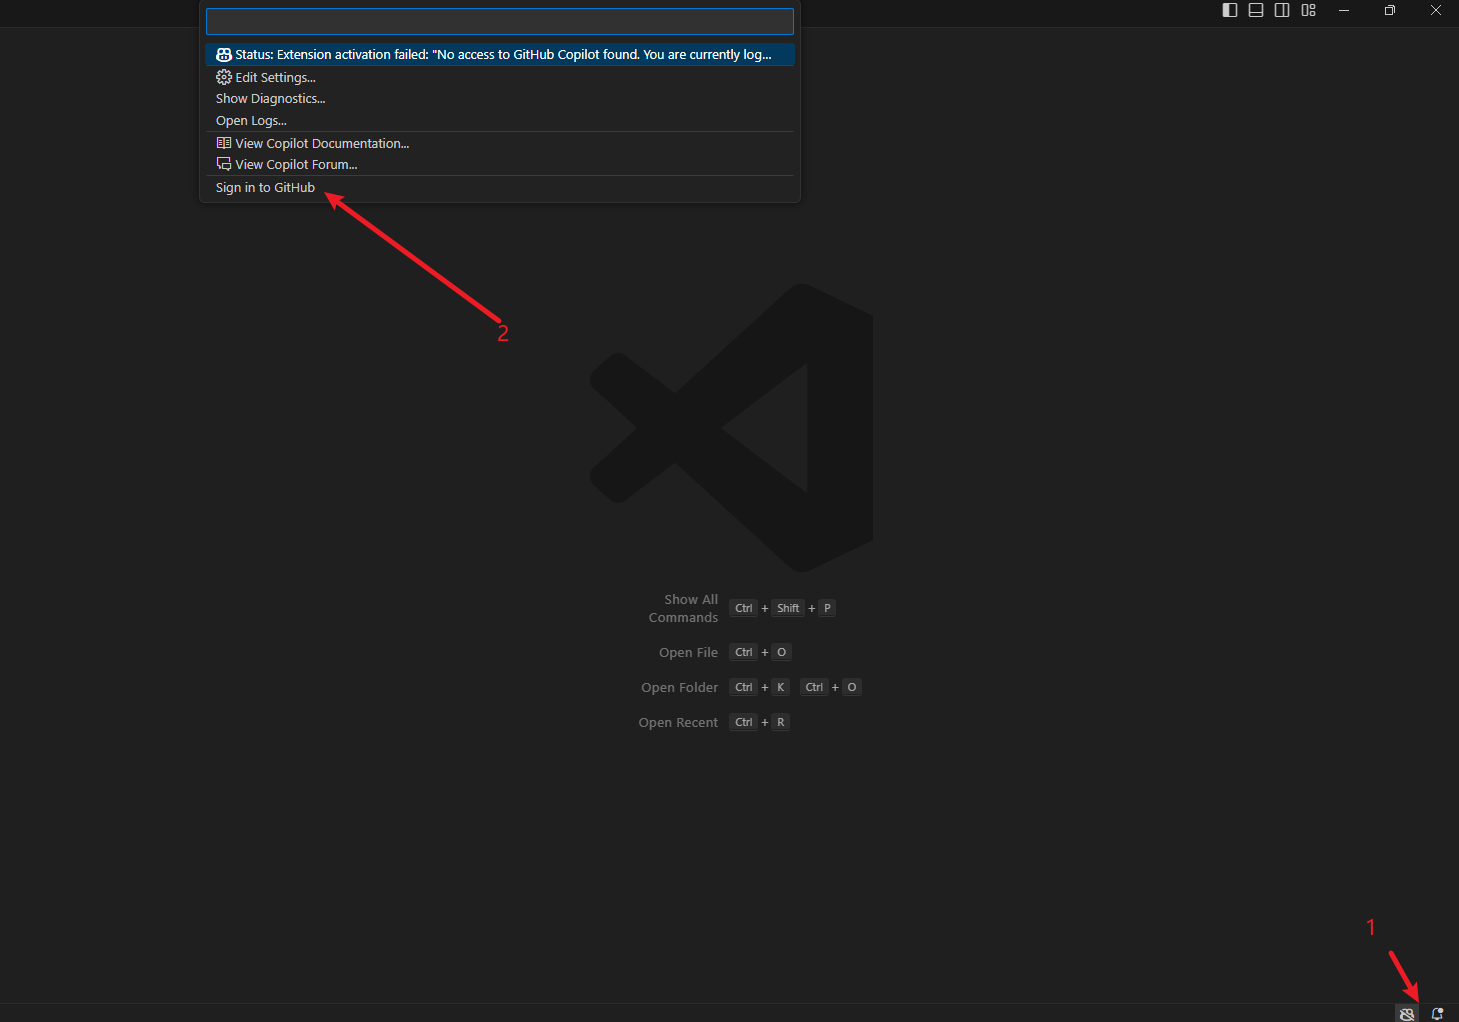Click the K key badge for Open Folder
The width and height of the screenshot is (1459, 1022).
781,687
